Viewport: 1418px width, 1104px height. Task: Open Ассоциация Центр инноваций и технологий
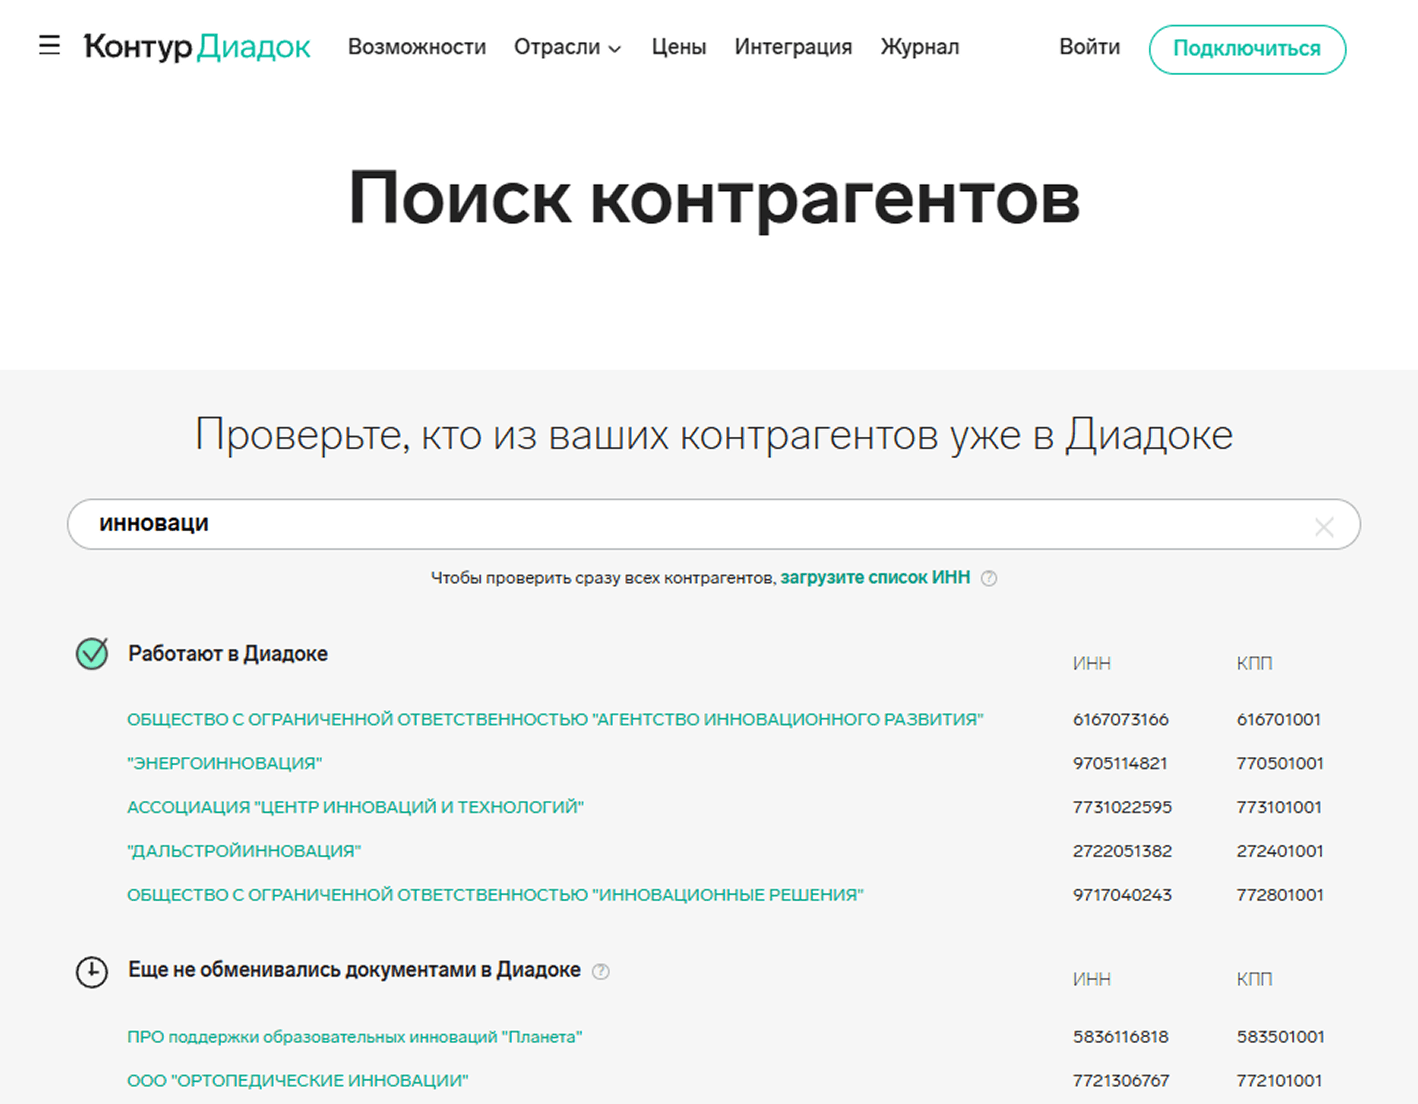tap(355, 807)
